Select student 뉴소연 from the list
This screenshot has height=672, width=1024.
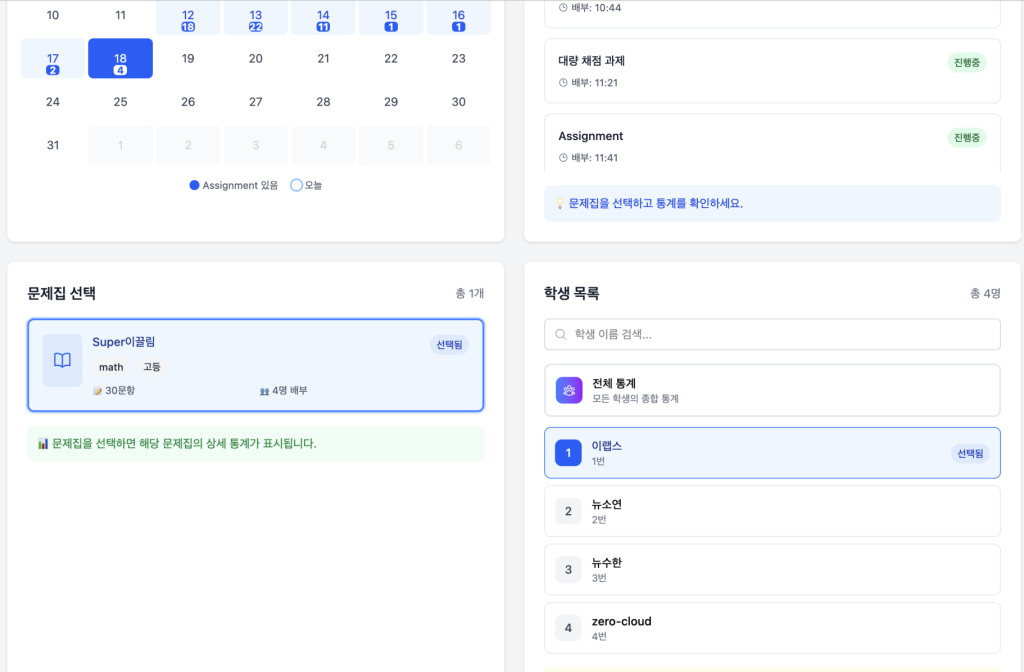[x=772, y=511]
